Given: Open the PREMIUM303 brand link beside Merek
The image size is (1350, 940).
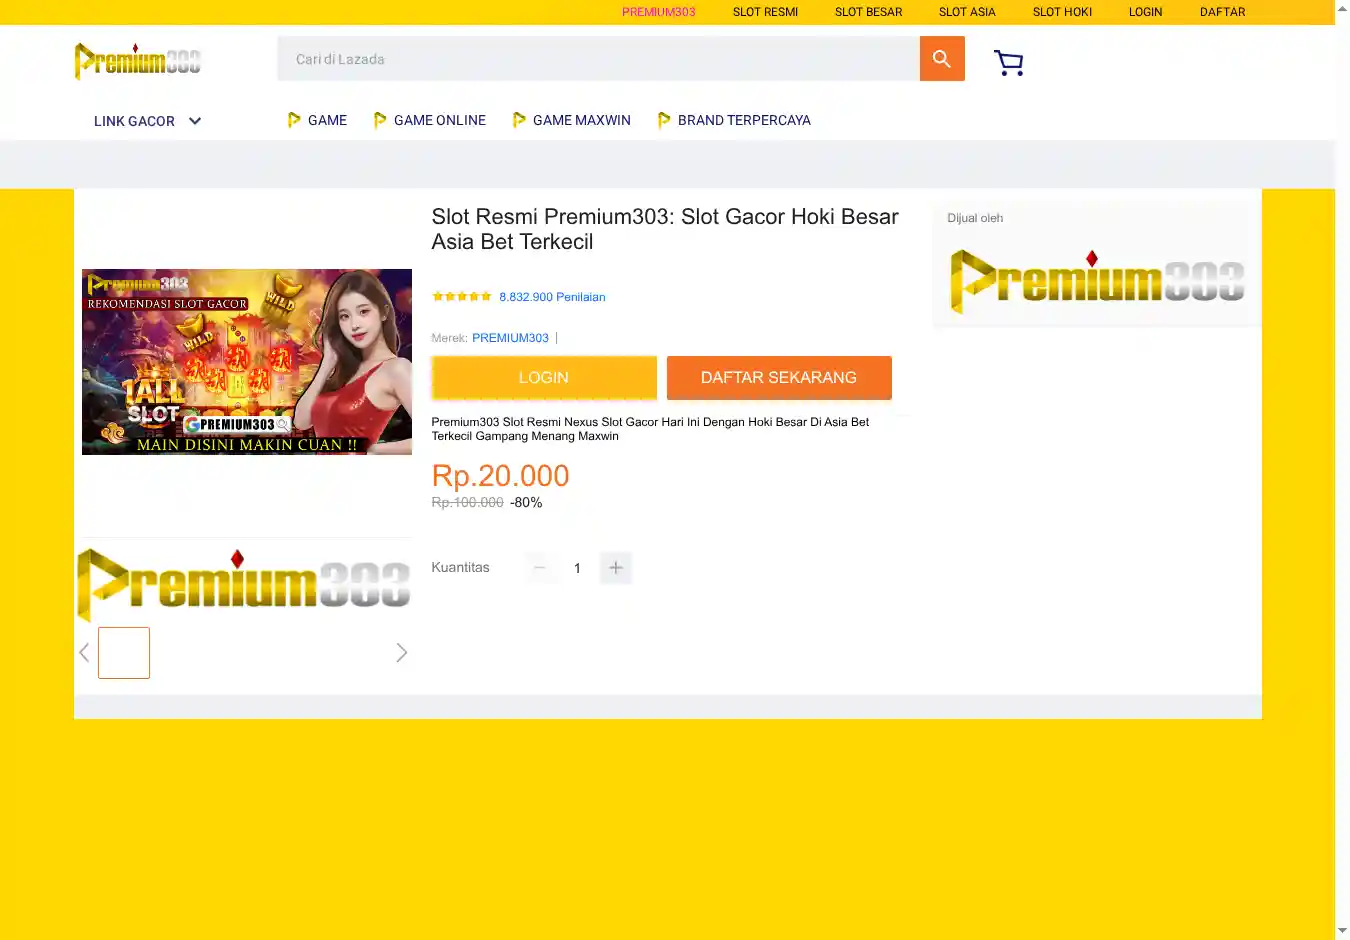Looking at the screenshot, I should point(510,338).
